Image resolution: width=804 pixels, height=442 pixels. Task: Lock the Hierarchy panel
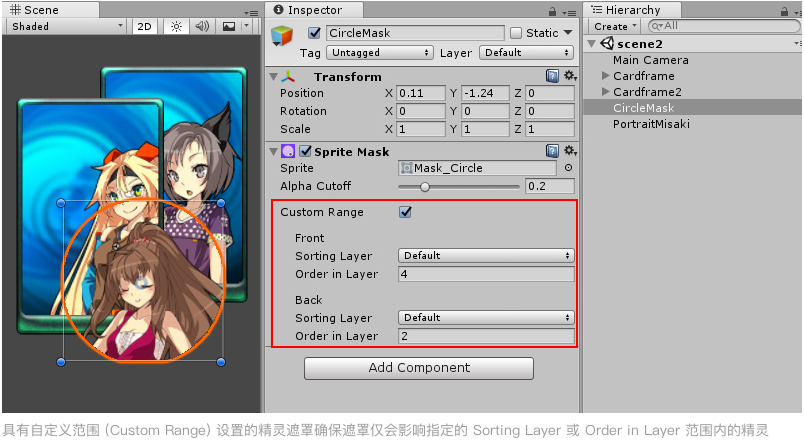785,11
